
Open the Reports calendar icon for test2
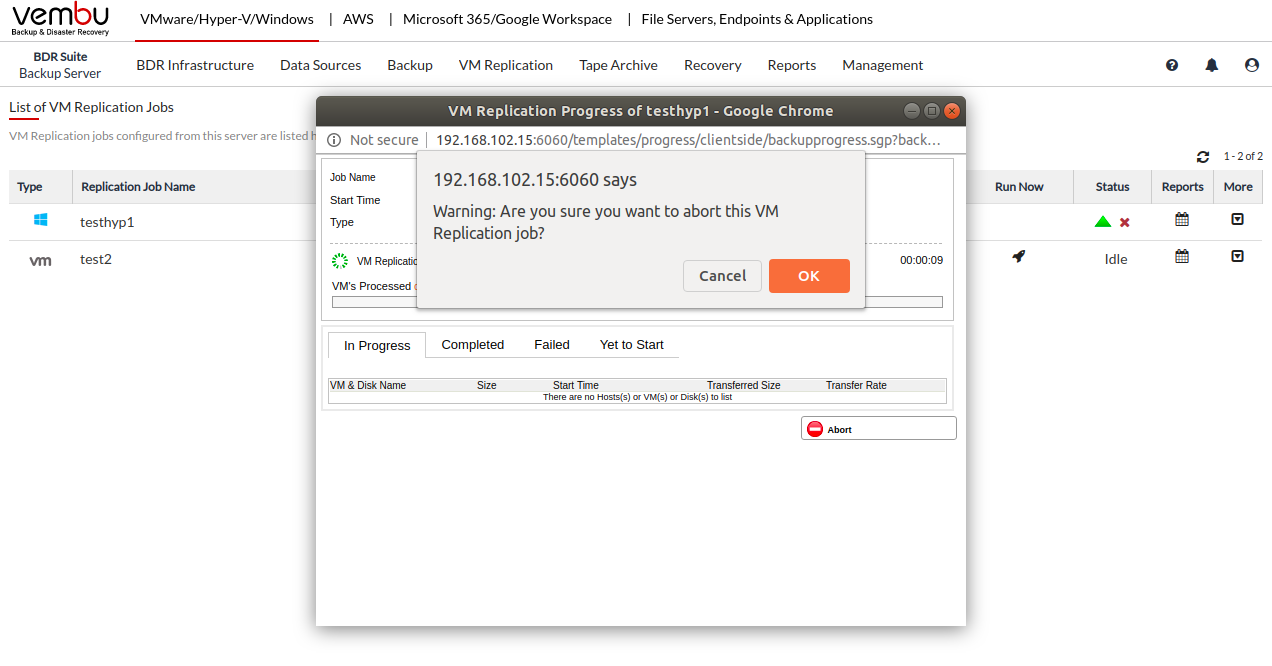coord(1182,257)
